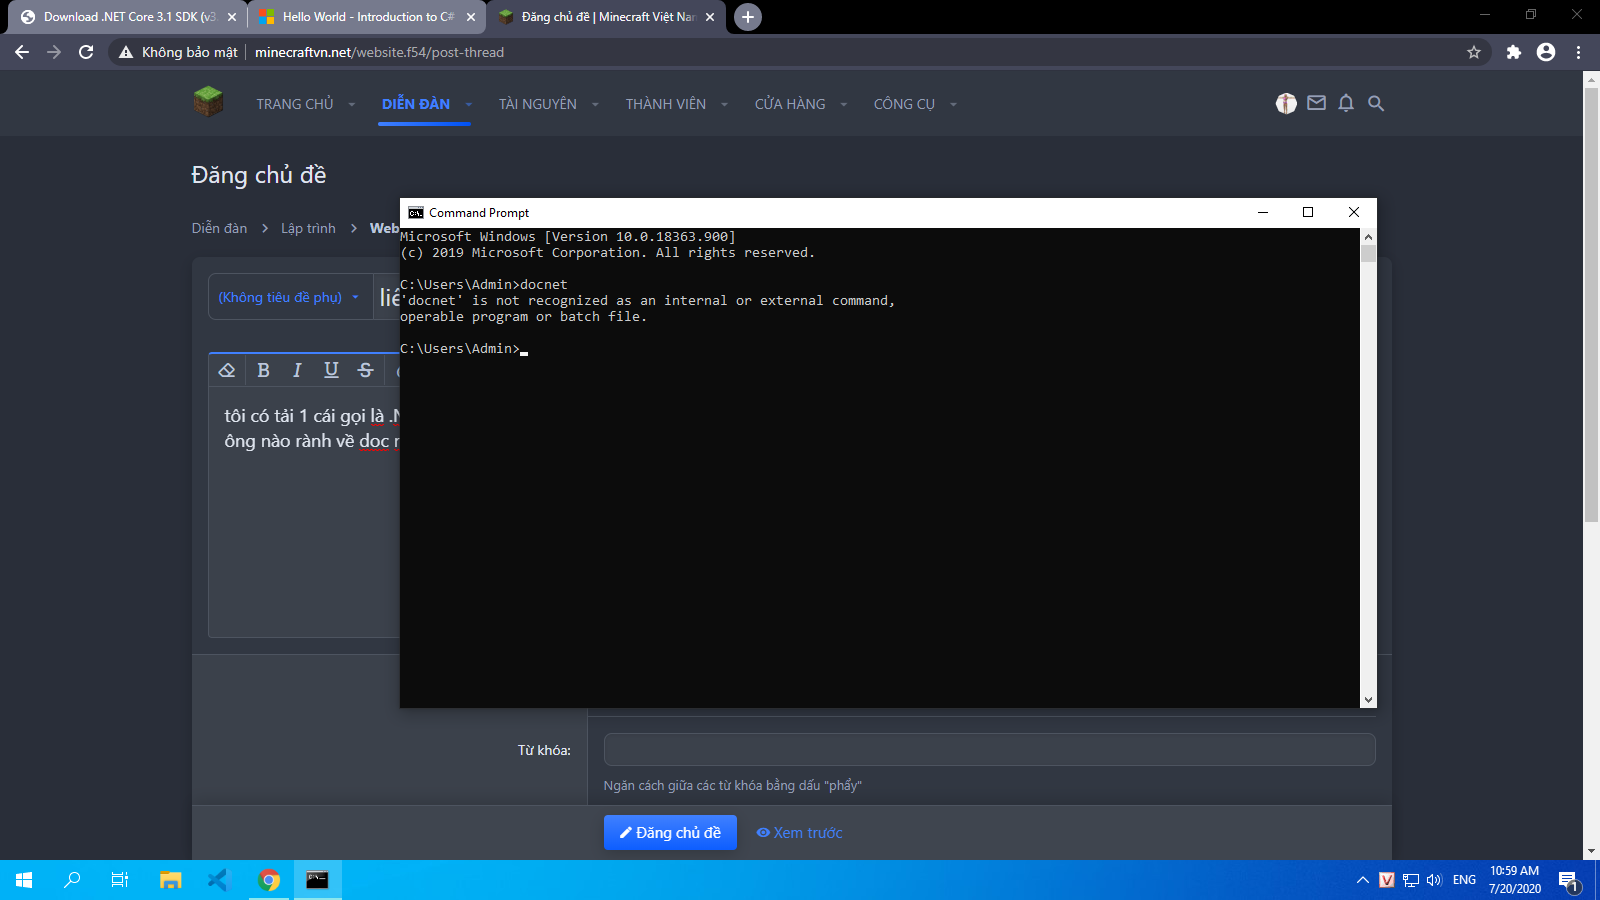The image size is (1600, 900).
Task: Click the eraser remove-formatting icon
Action: [227, 370]
